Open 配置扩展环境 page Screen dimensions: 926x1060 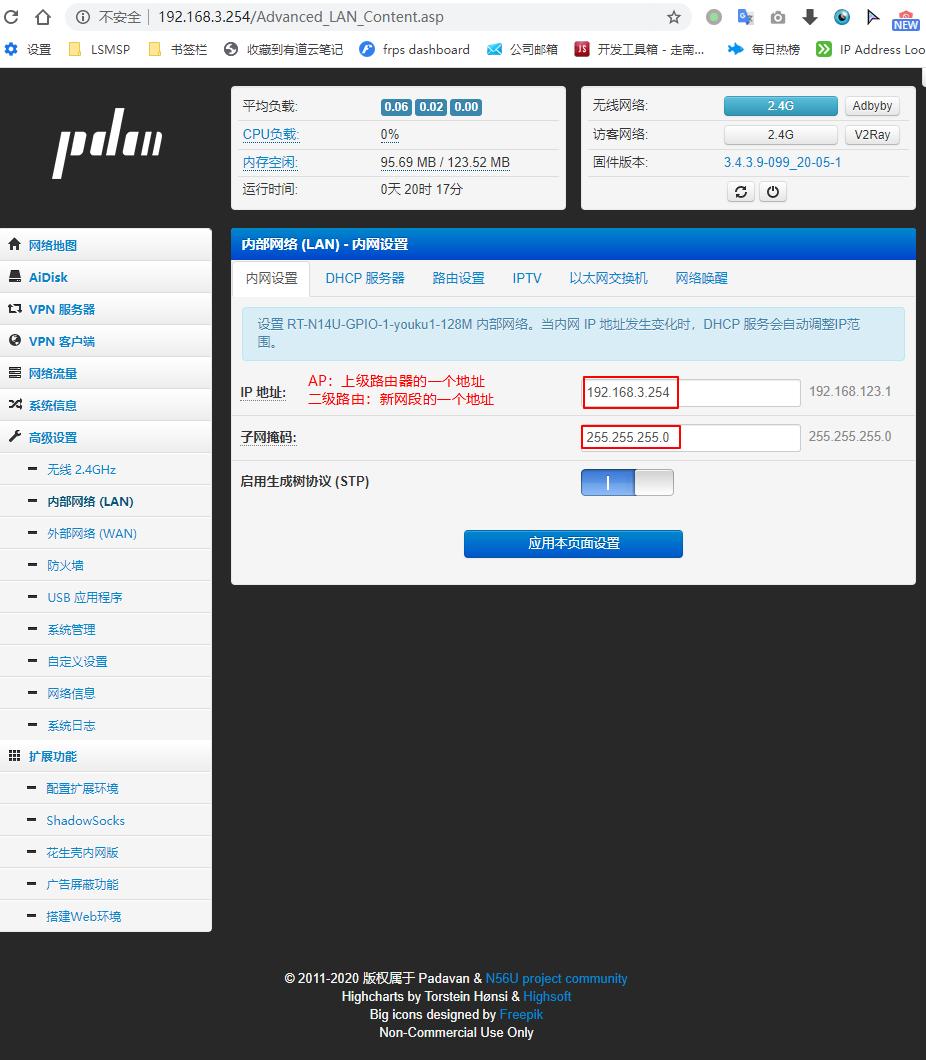[x=105, y=788]
